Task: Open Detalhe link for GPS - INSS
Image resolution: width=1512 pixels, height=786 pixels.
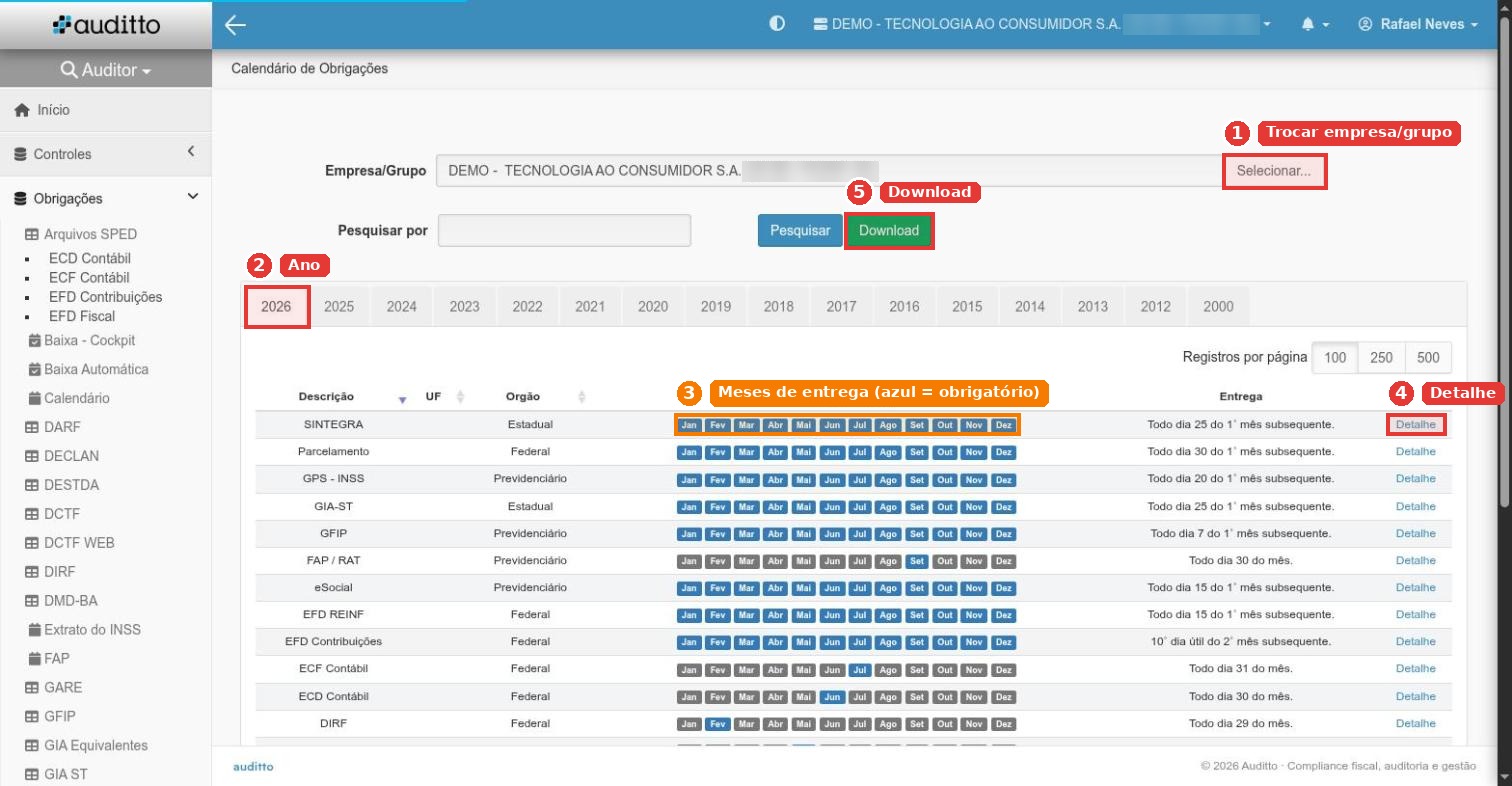Action: 1415,479
